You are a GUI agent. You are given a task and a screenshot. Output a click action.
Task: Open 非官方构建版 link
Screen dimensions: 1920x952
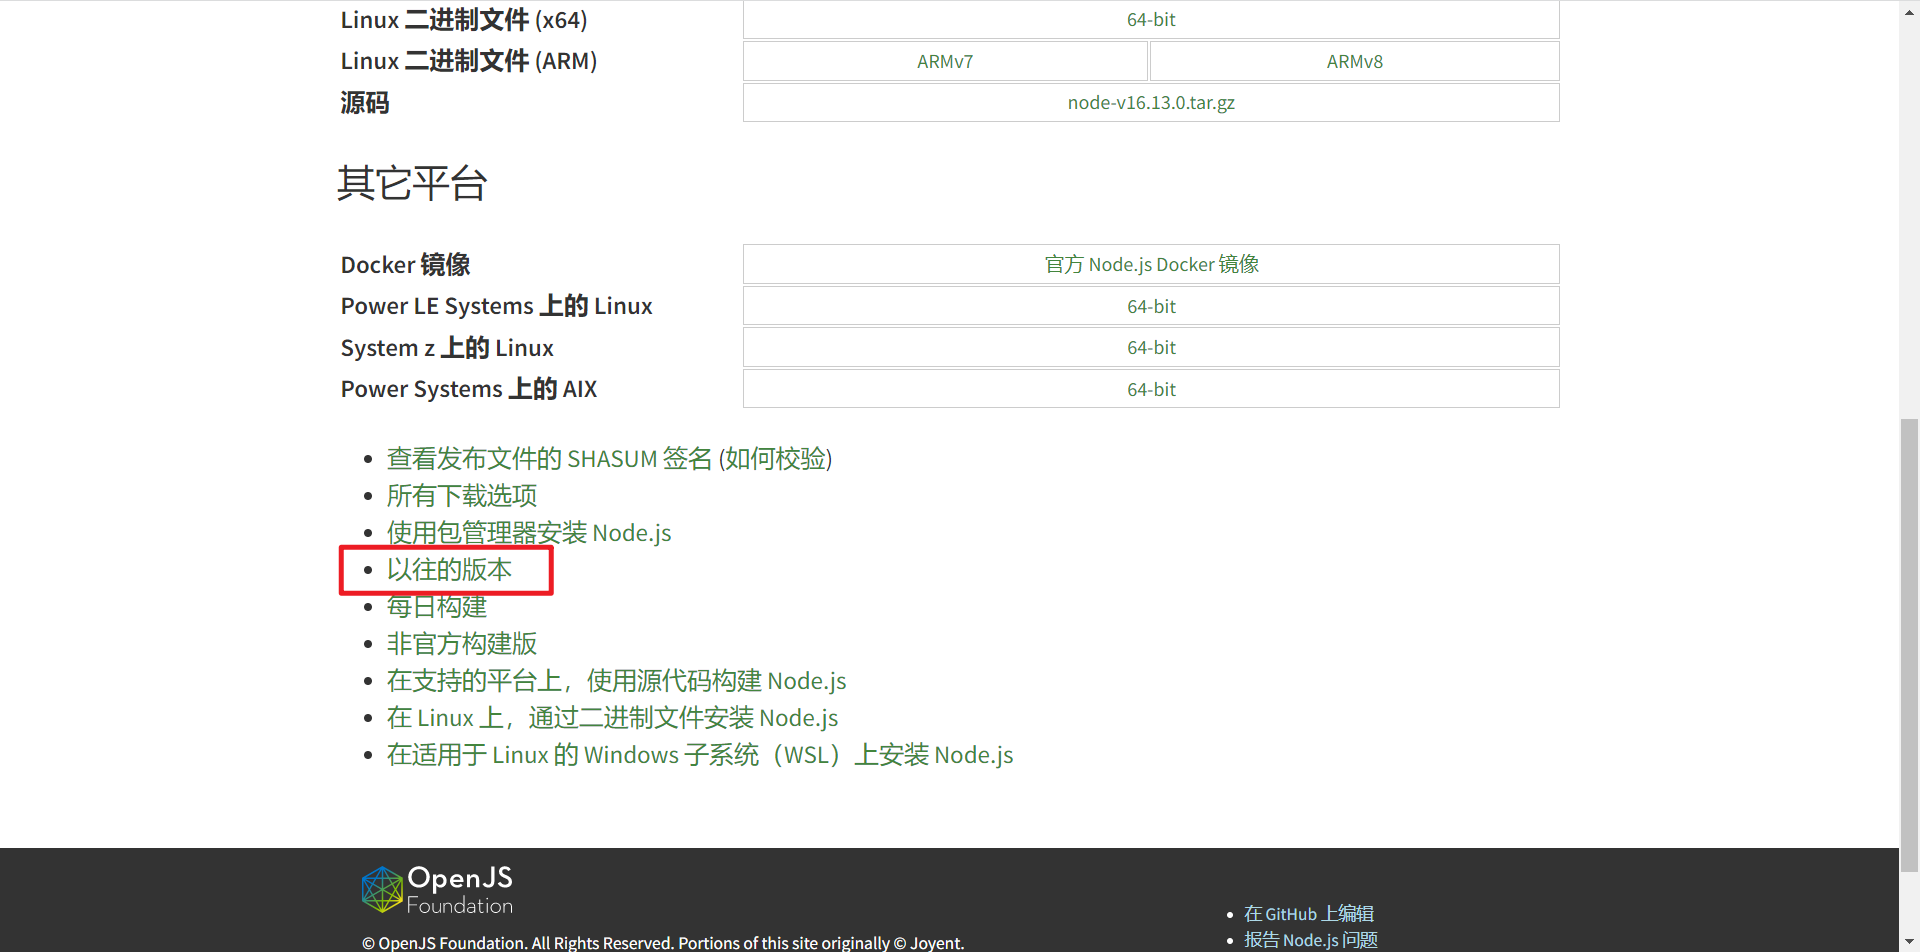(x=462, y=644)
